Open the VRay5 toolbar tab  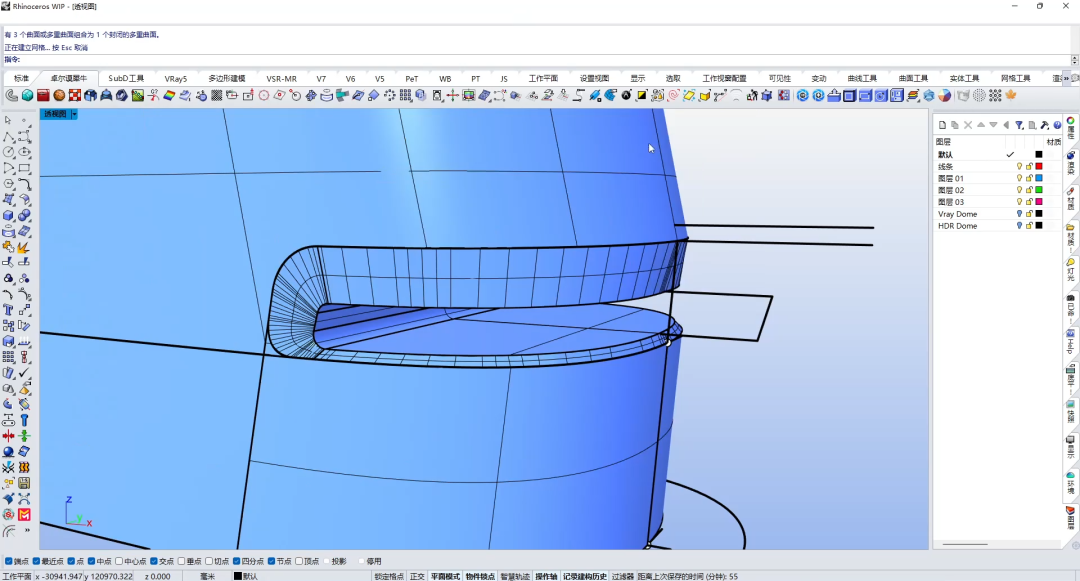[176, 78]
